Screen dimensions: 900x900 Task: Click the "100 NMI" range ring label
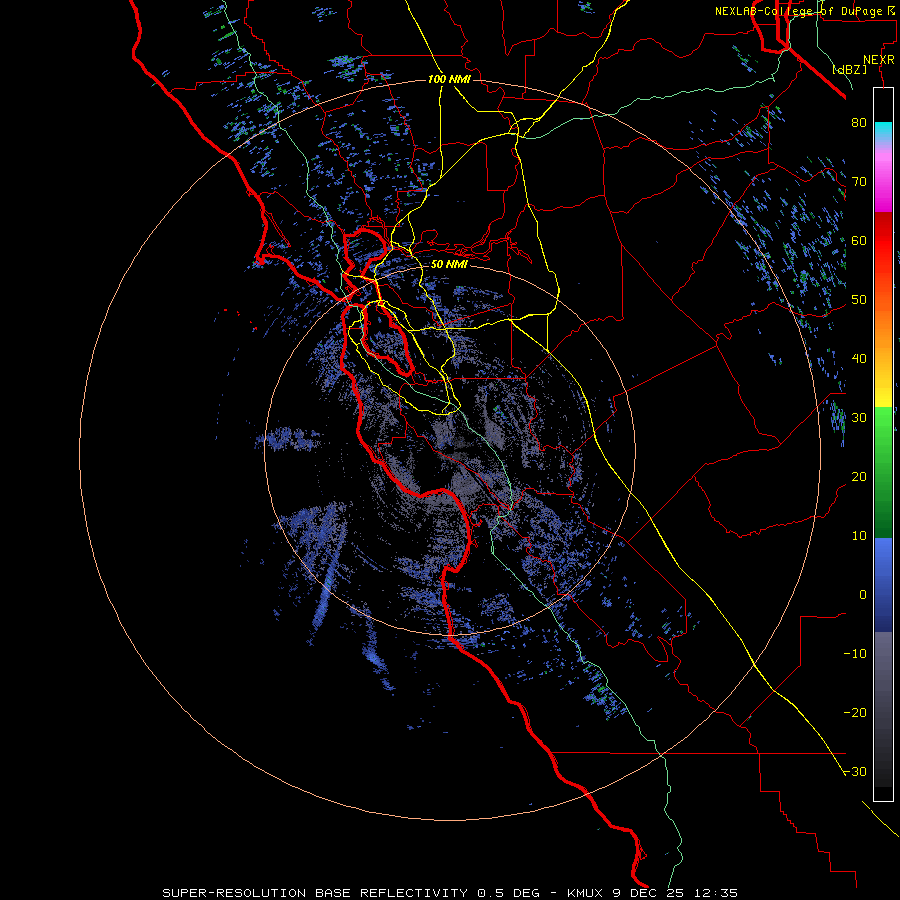449,79
